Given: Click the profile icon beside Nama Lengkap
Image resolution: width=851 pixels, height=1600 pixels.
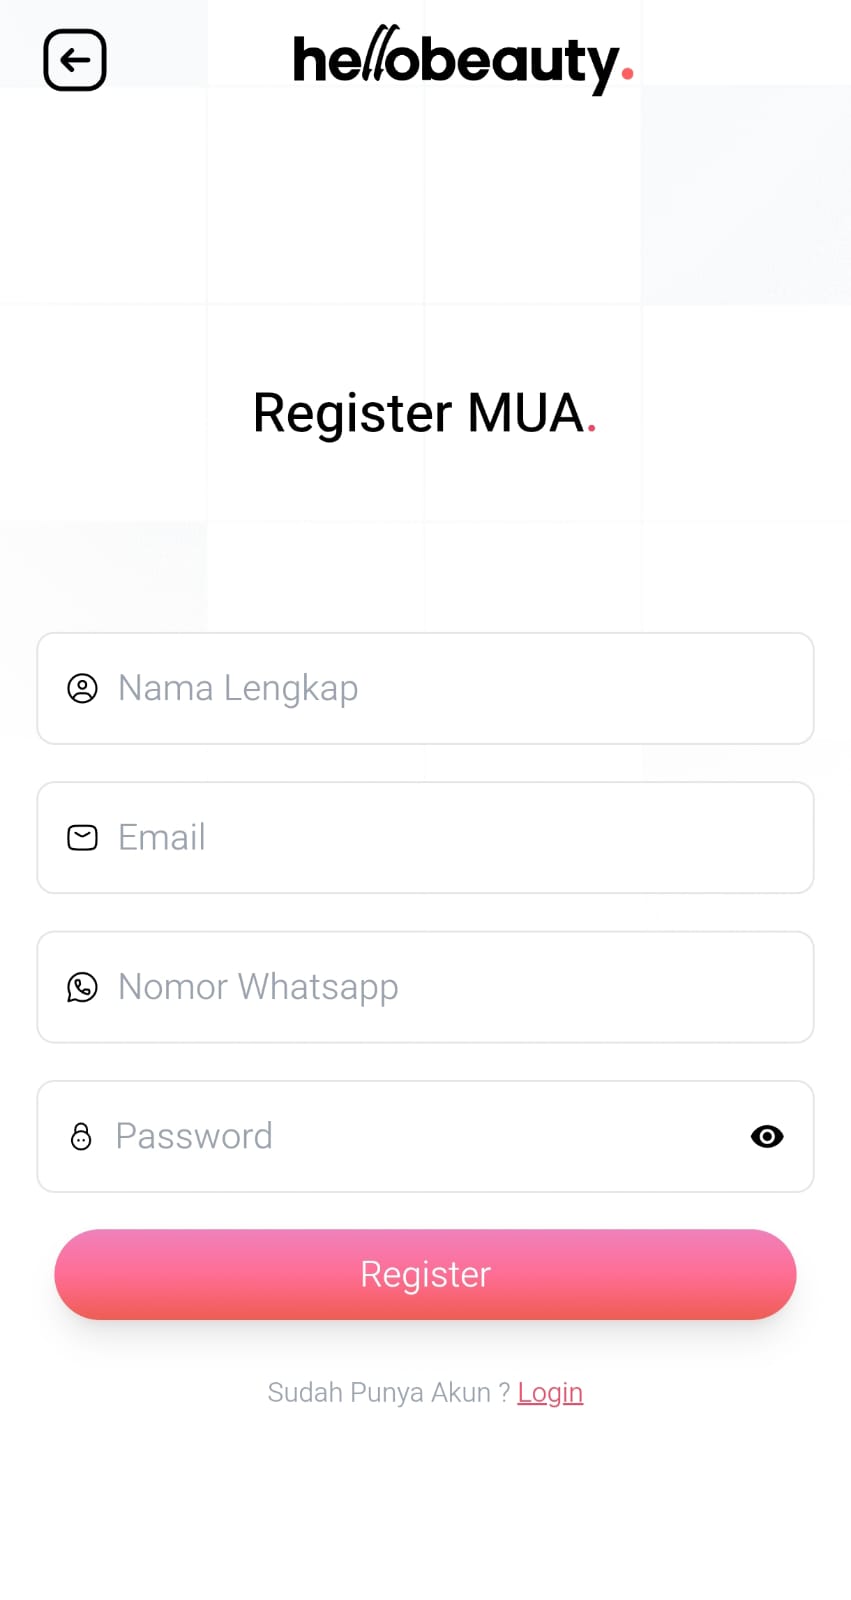Looking at the screenshot, I should click(x=82, y=688).
